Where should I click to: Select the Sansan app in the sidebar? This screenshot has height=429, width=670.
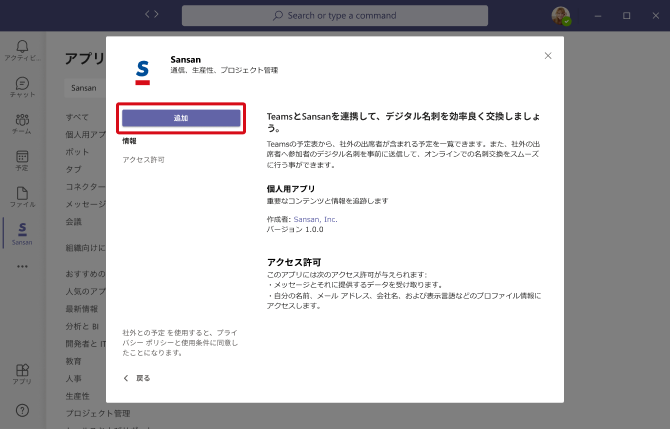tap(22, 234)
